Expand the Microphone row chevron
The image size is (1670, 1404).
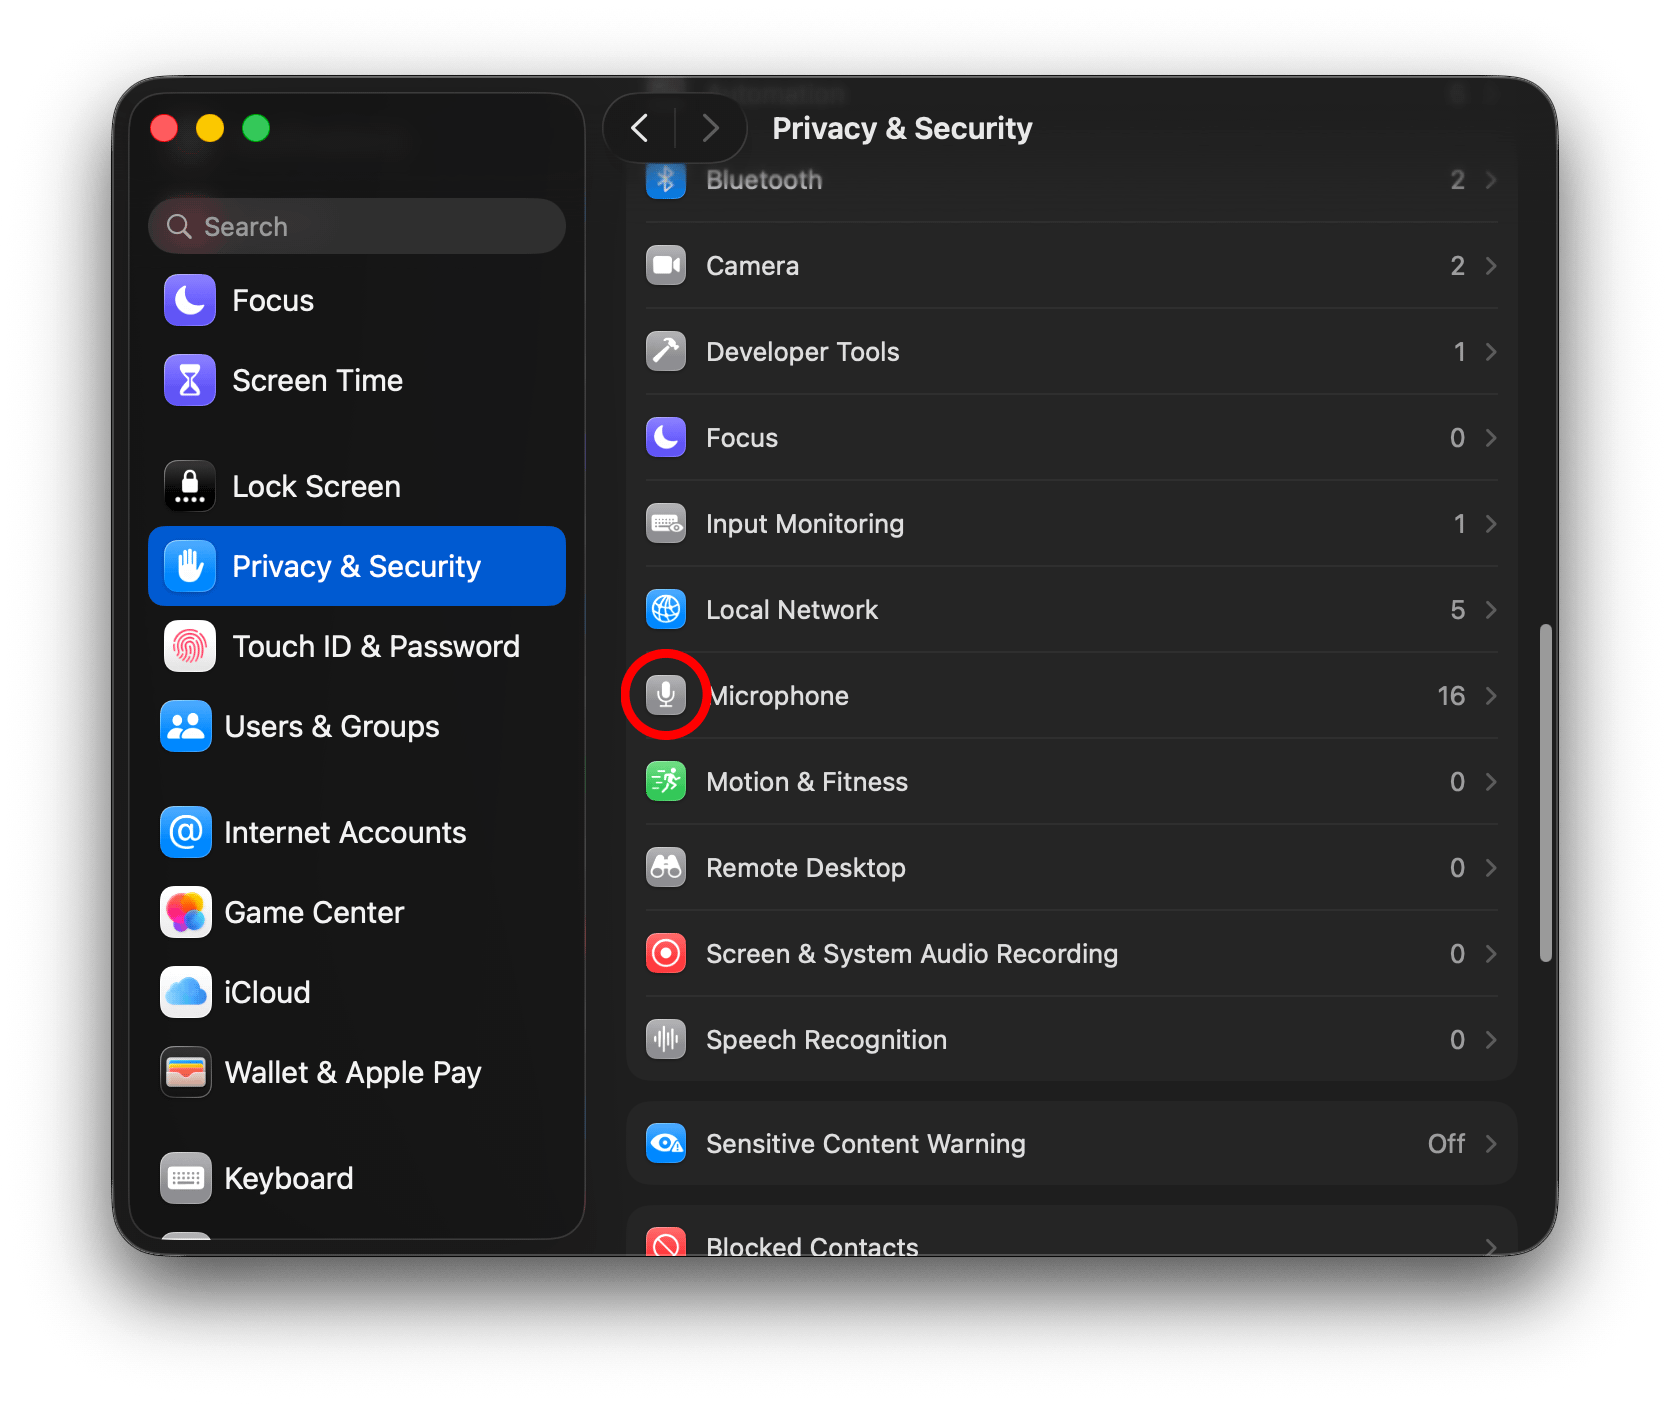[x=1491, y=696]
